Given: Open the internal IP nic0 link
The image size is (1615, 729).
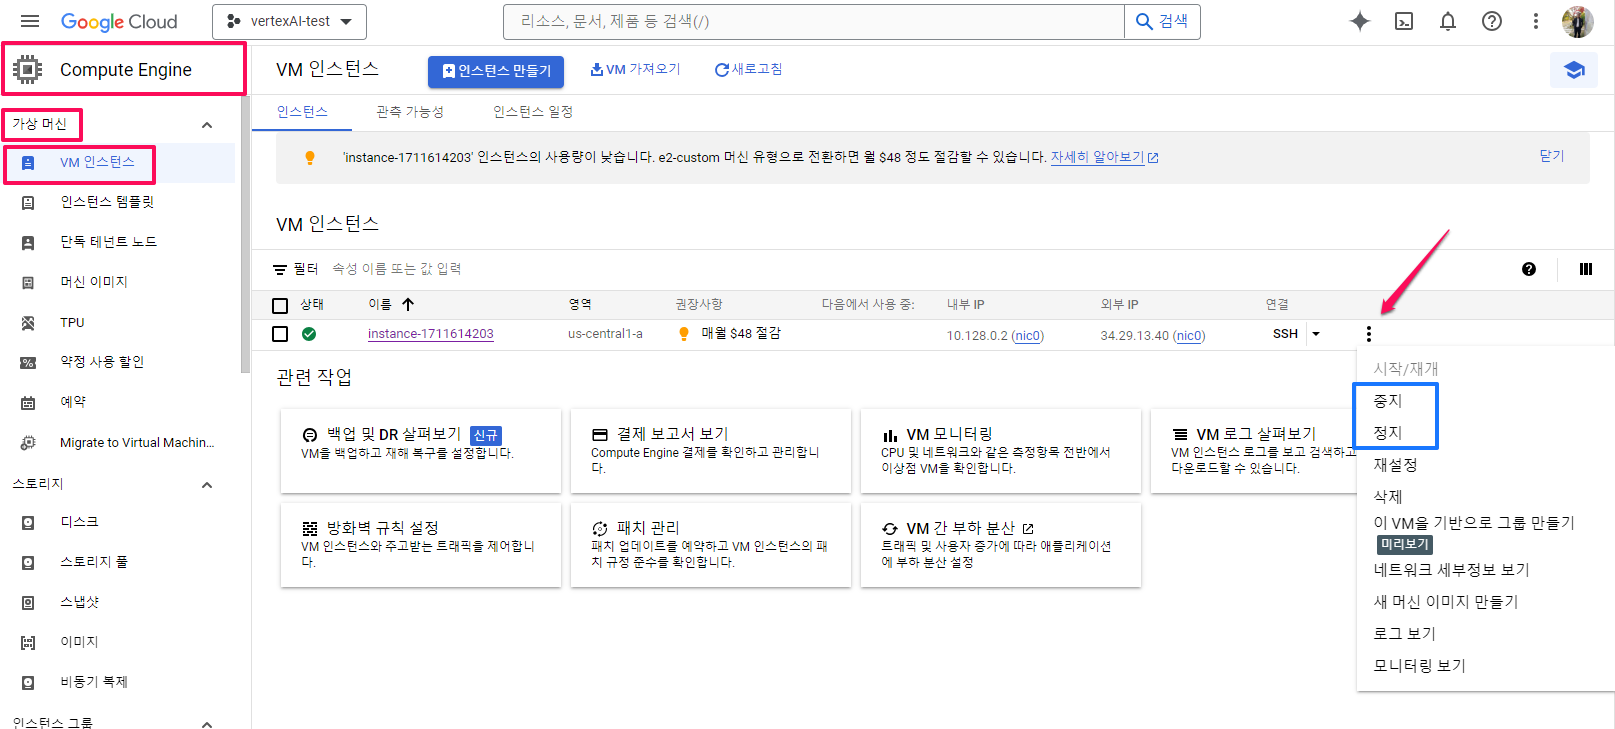Looking at the screenshot, I should [1027, 336].
